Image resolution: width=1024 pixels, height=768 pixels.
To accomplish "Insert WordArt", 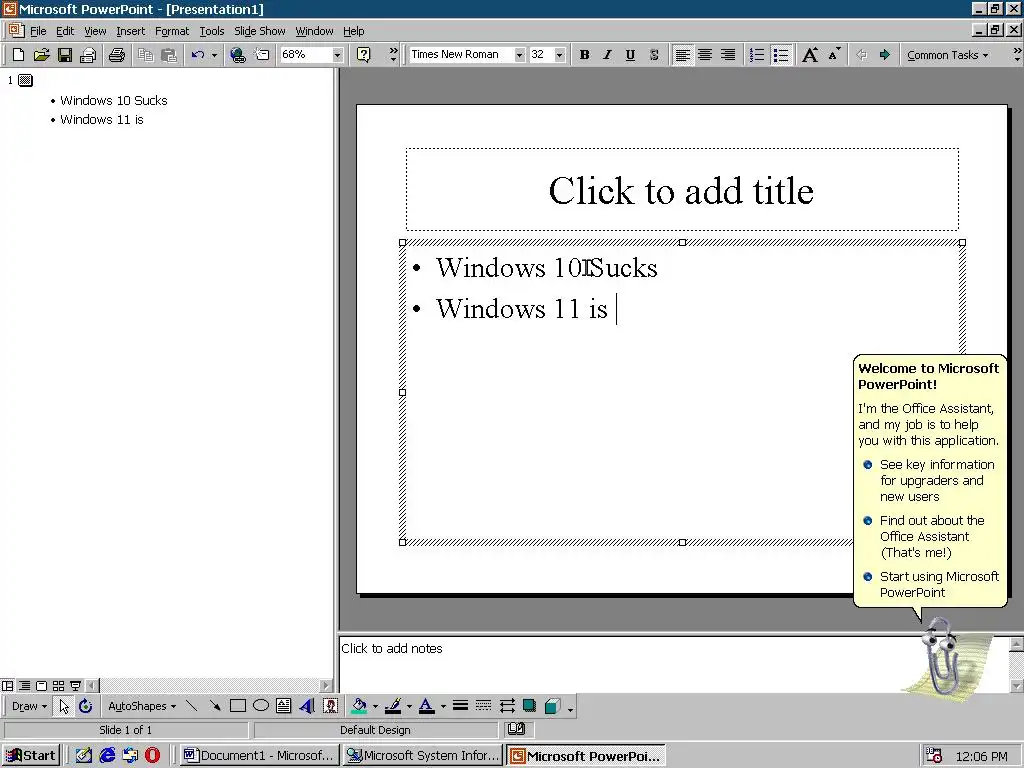I will [307, 706].
